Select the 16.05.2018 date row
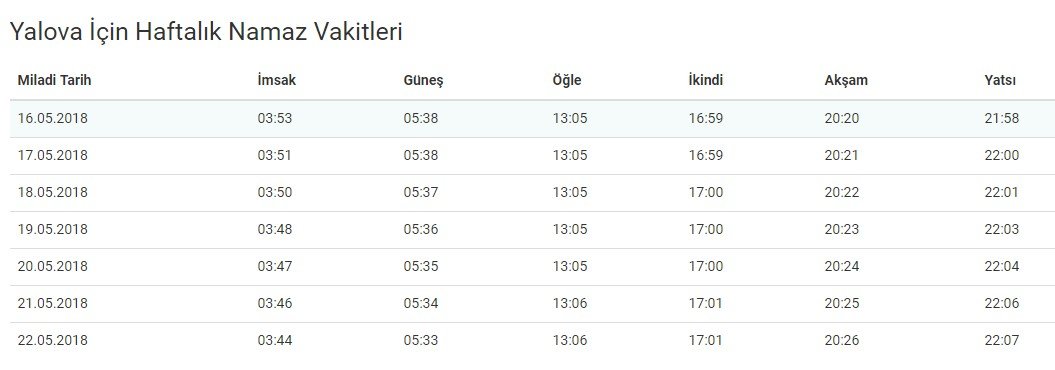 (532, 119)
